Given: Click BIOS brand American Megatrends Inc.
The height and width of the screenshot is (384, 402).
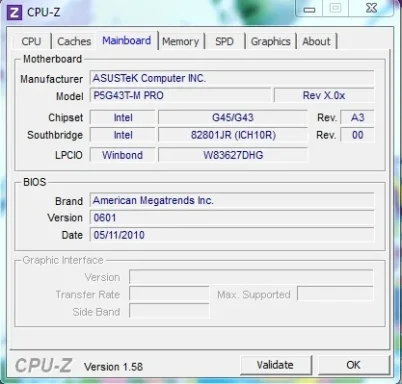Looking at the screenshot, I should [232, 200].
